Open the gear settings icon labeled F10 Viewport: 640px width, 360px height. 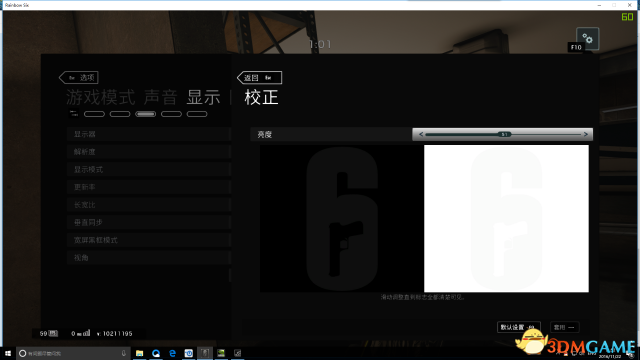[587, 38]
